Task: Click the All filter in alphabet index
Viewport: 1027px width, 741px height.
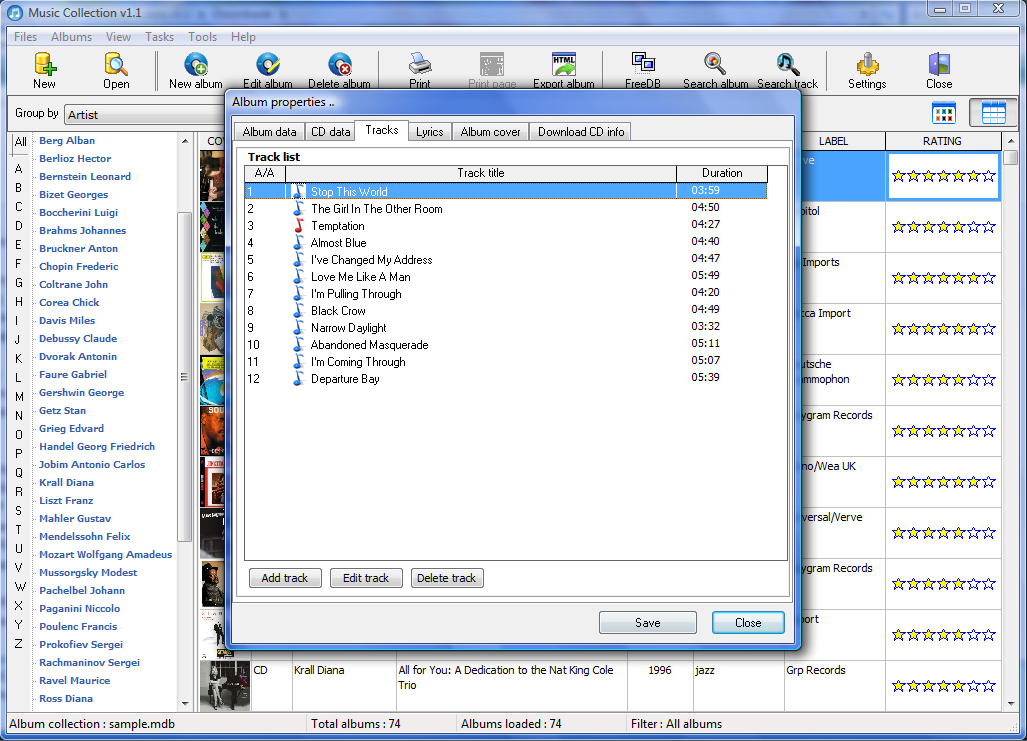Action: (x=20, y=142)
